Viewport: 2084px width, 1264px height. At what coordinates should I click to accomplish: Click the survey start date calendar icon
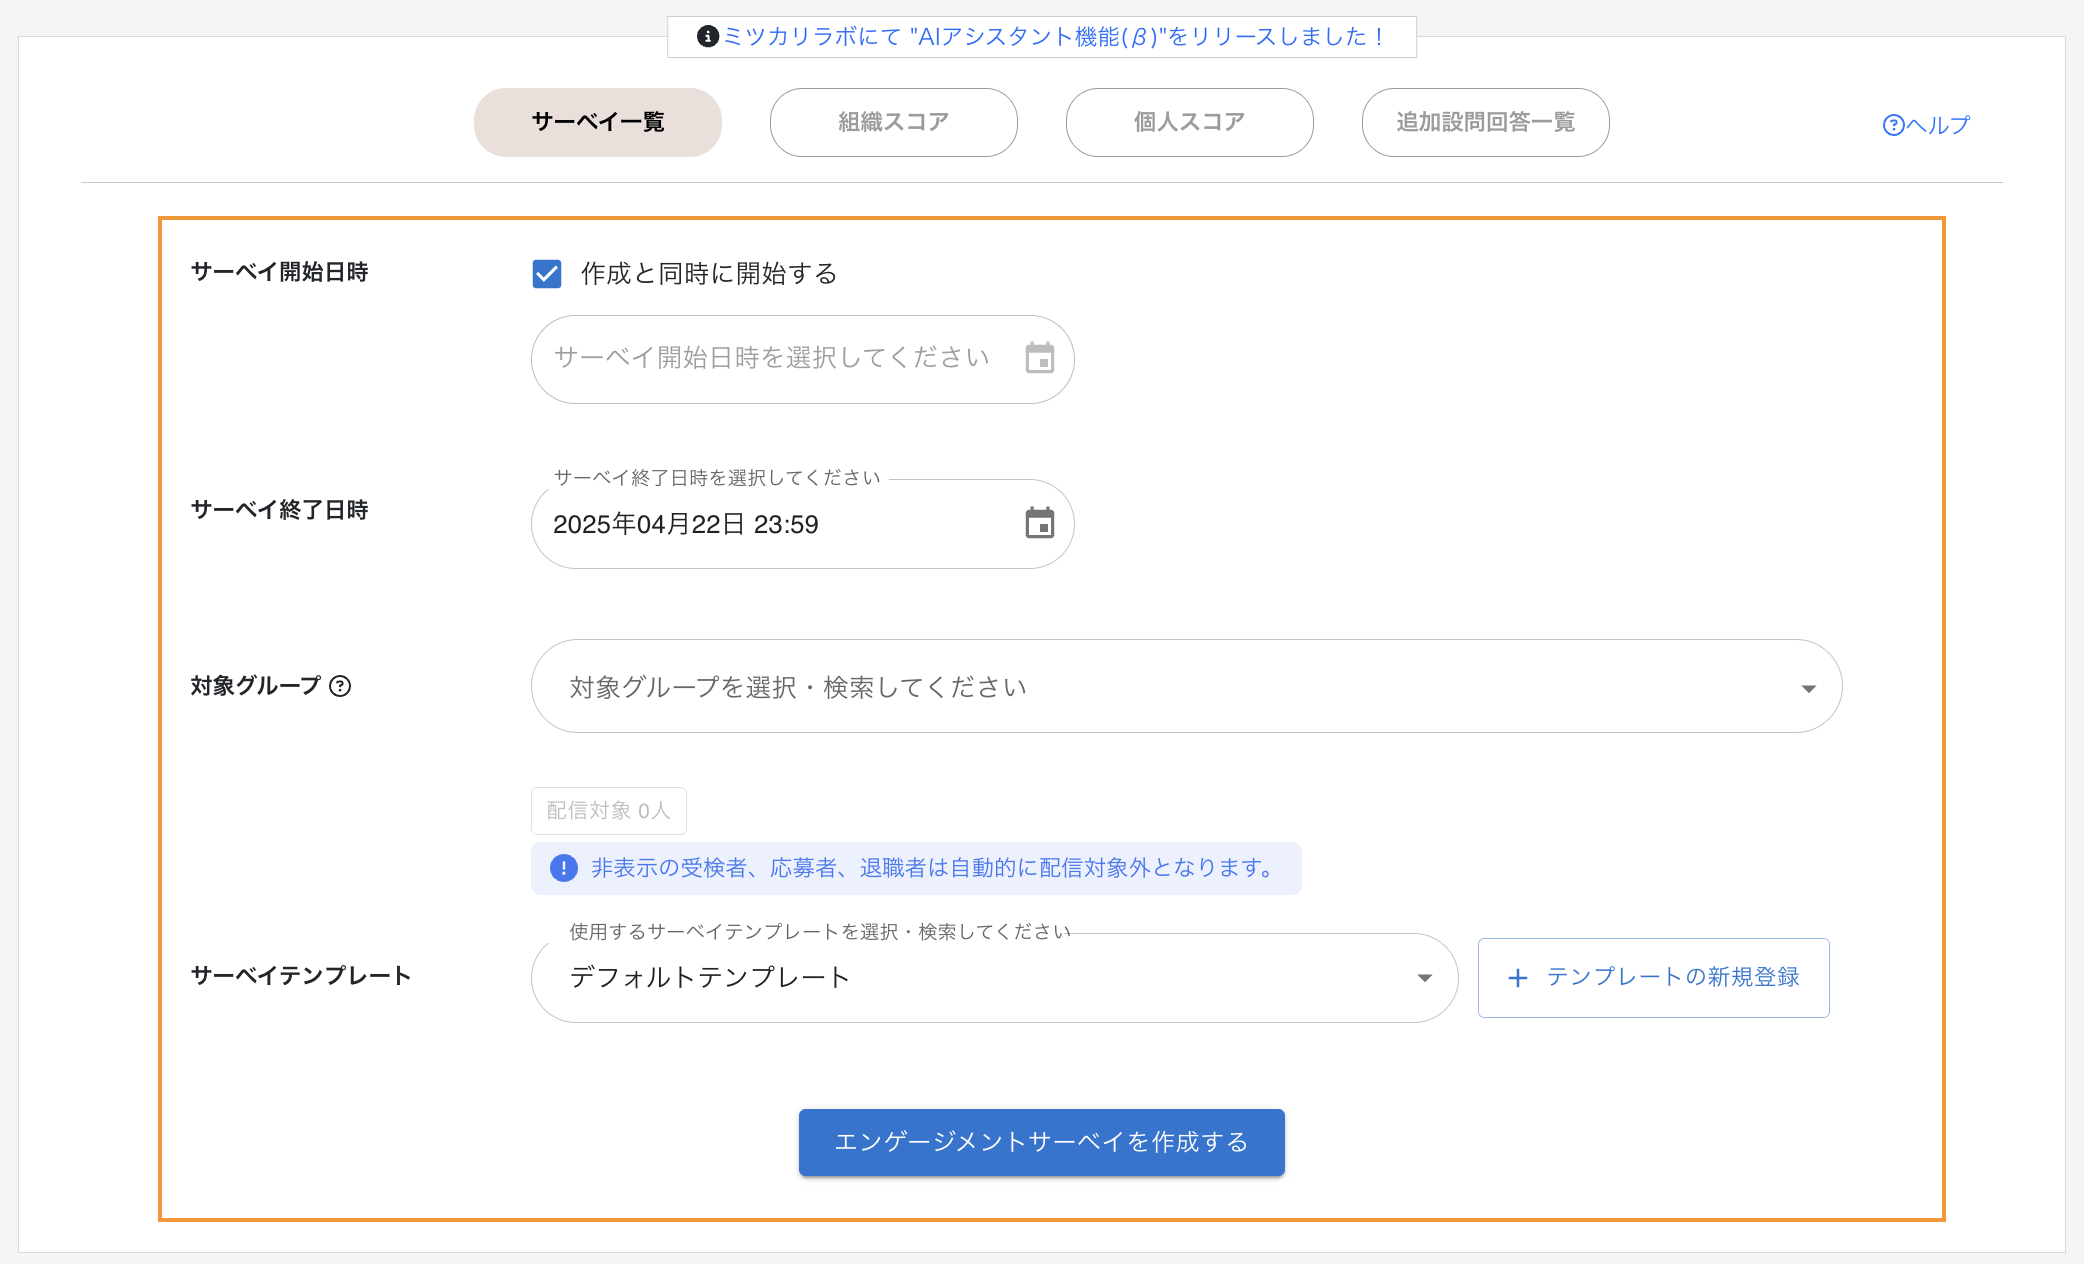click(x=1039, y=358)
